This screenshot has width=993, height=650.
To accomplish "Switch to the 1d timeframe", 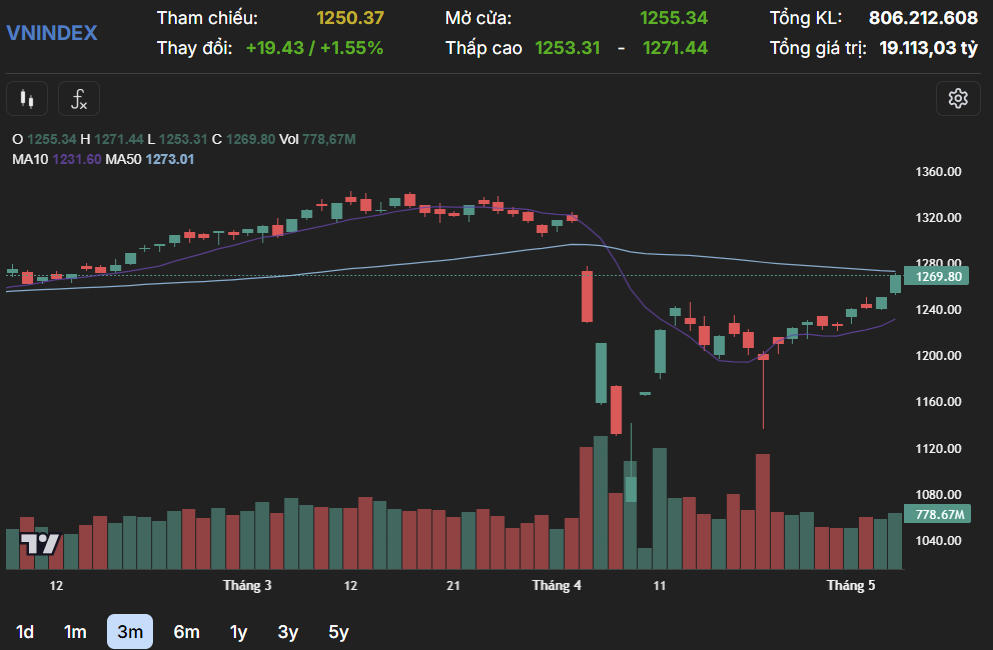I will [25, 632].
